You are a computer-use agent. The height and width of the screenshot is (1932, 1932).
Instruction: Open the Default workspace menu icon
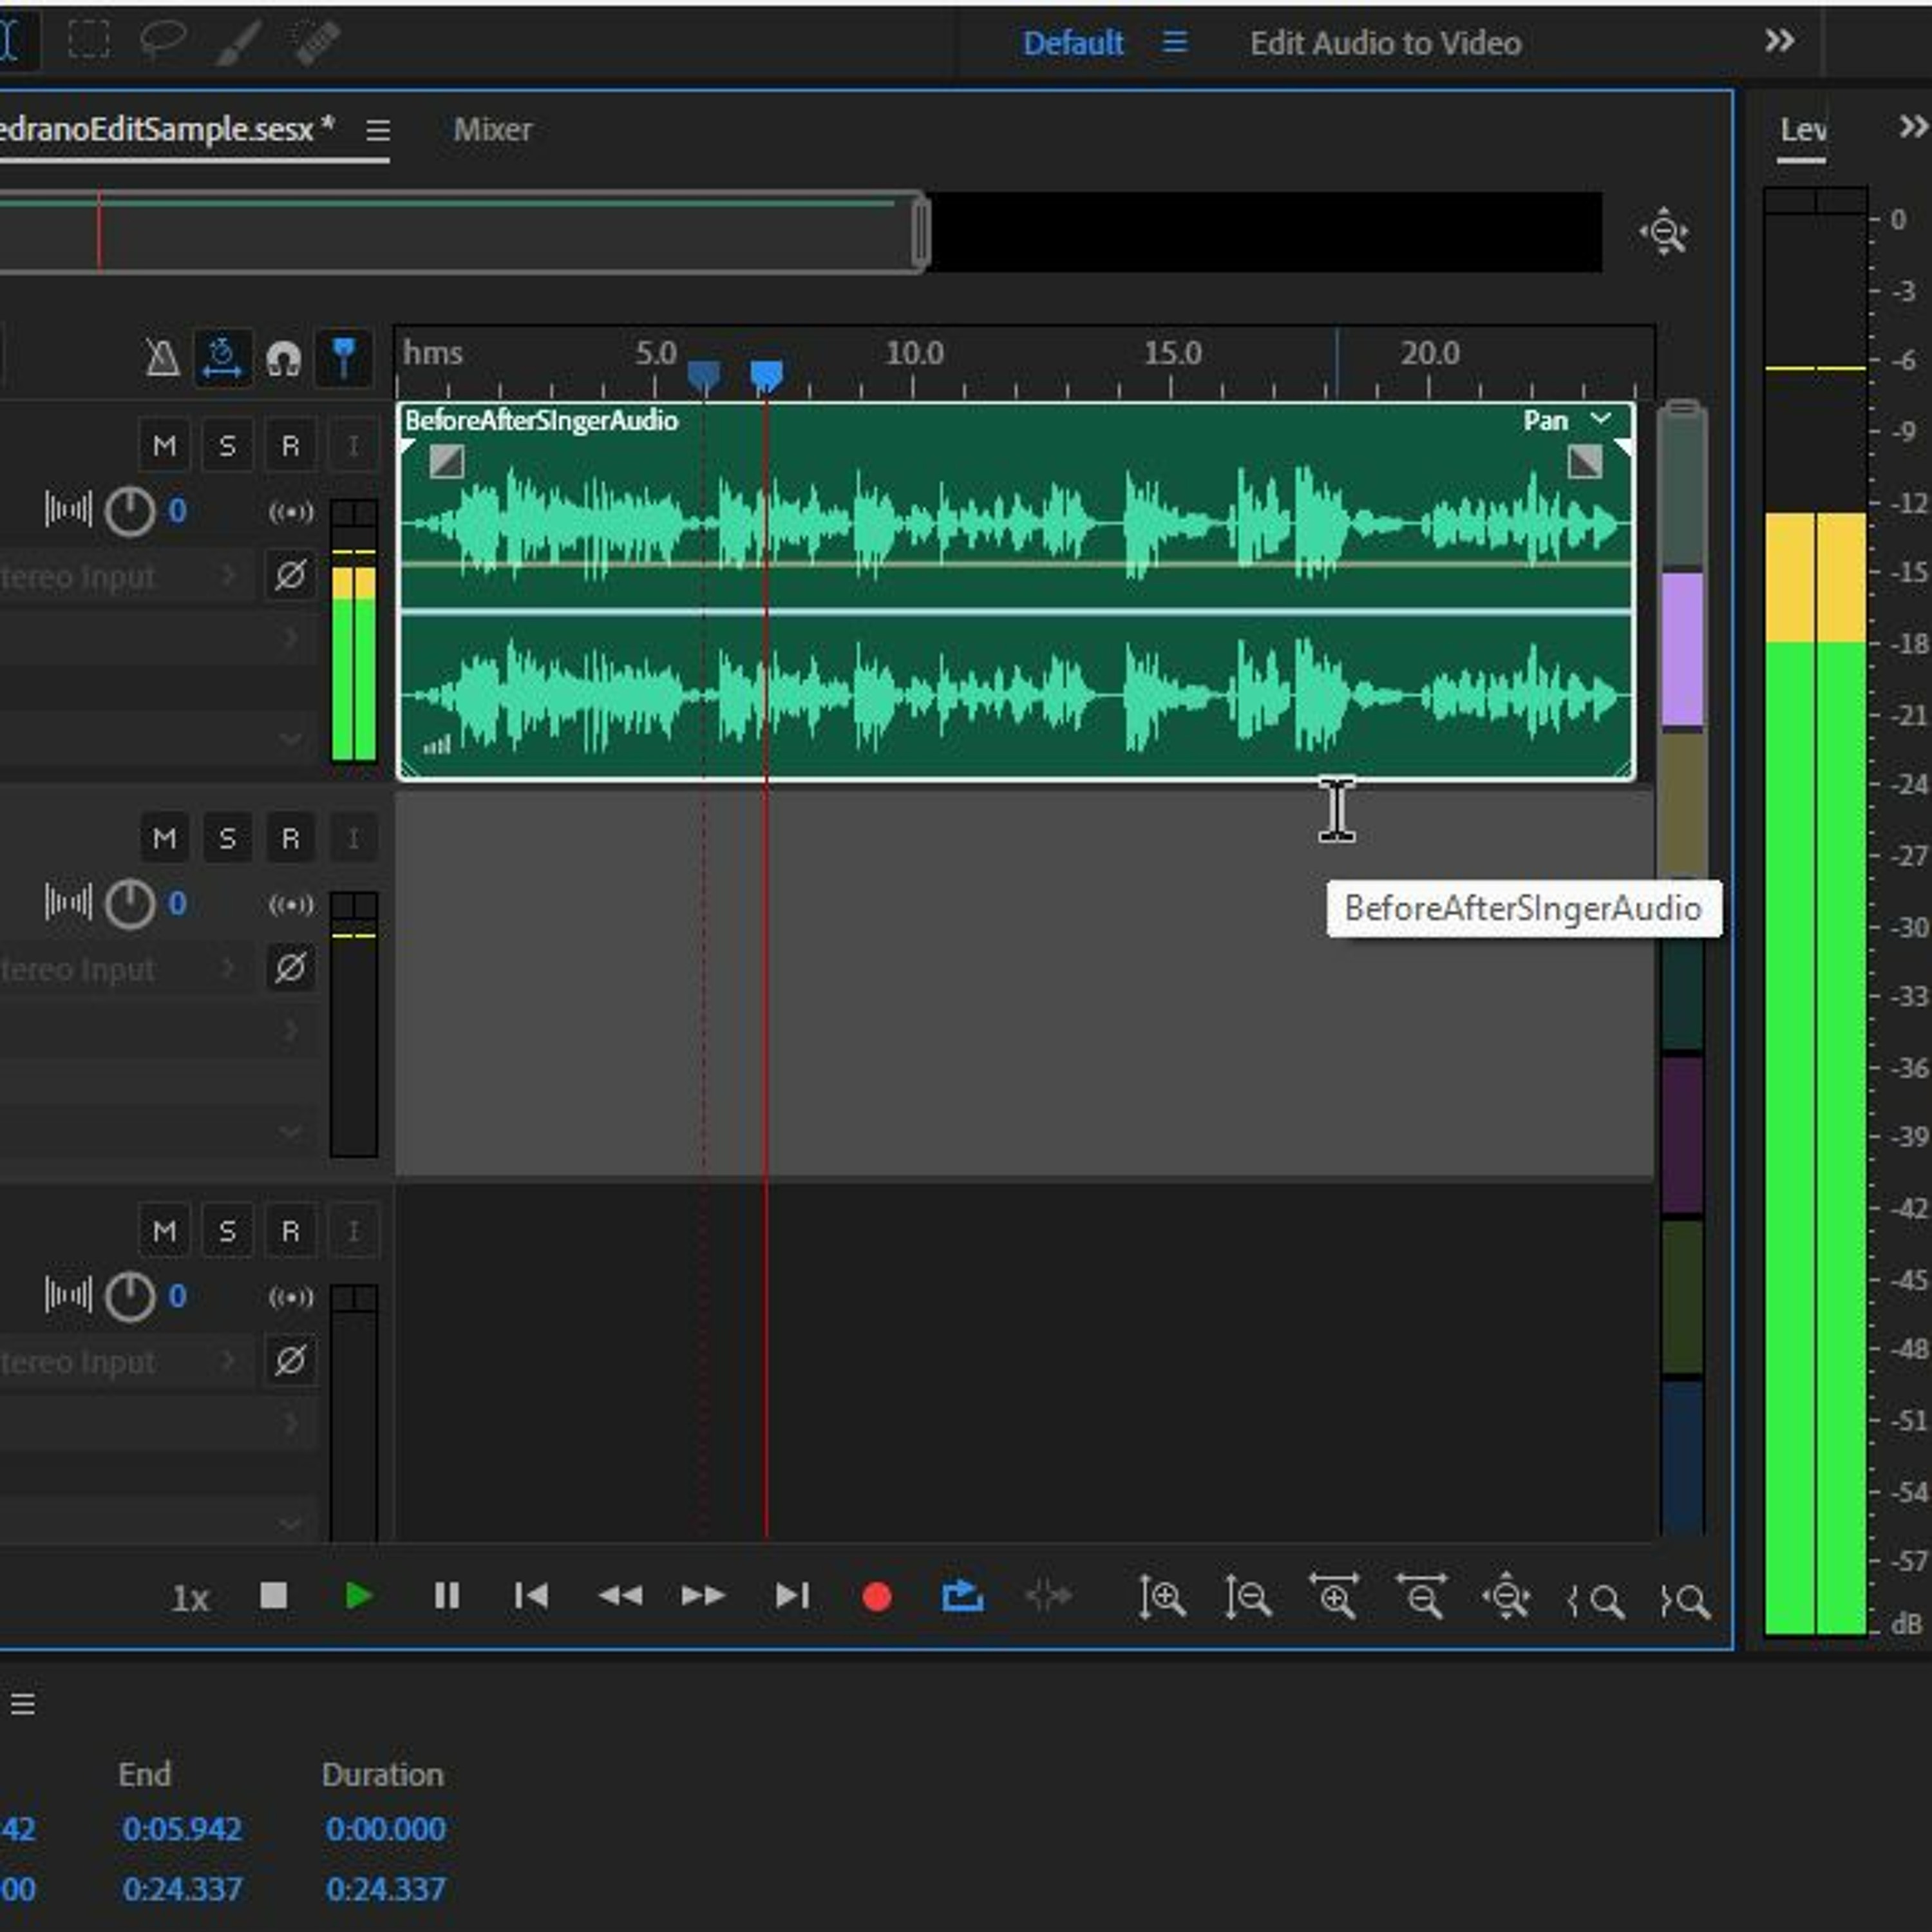1175,42
